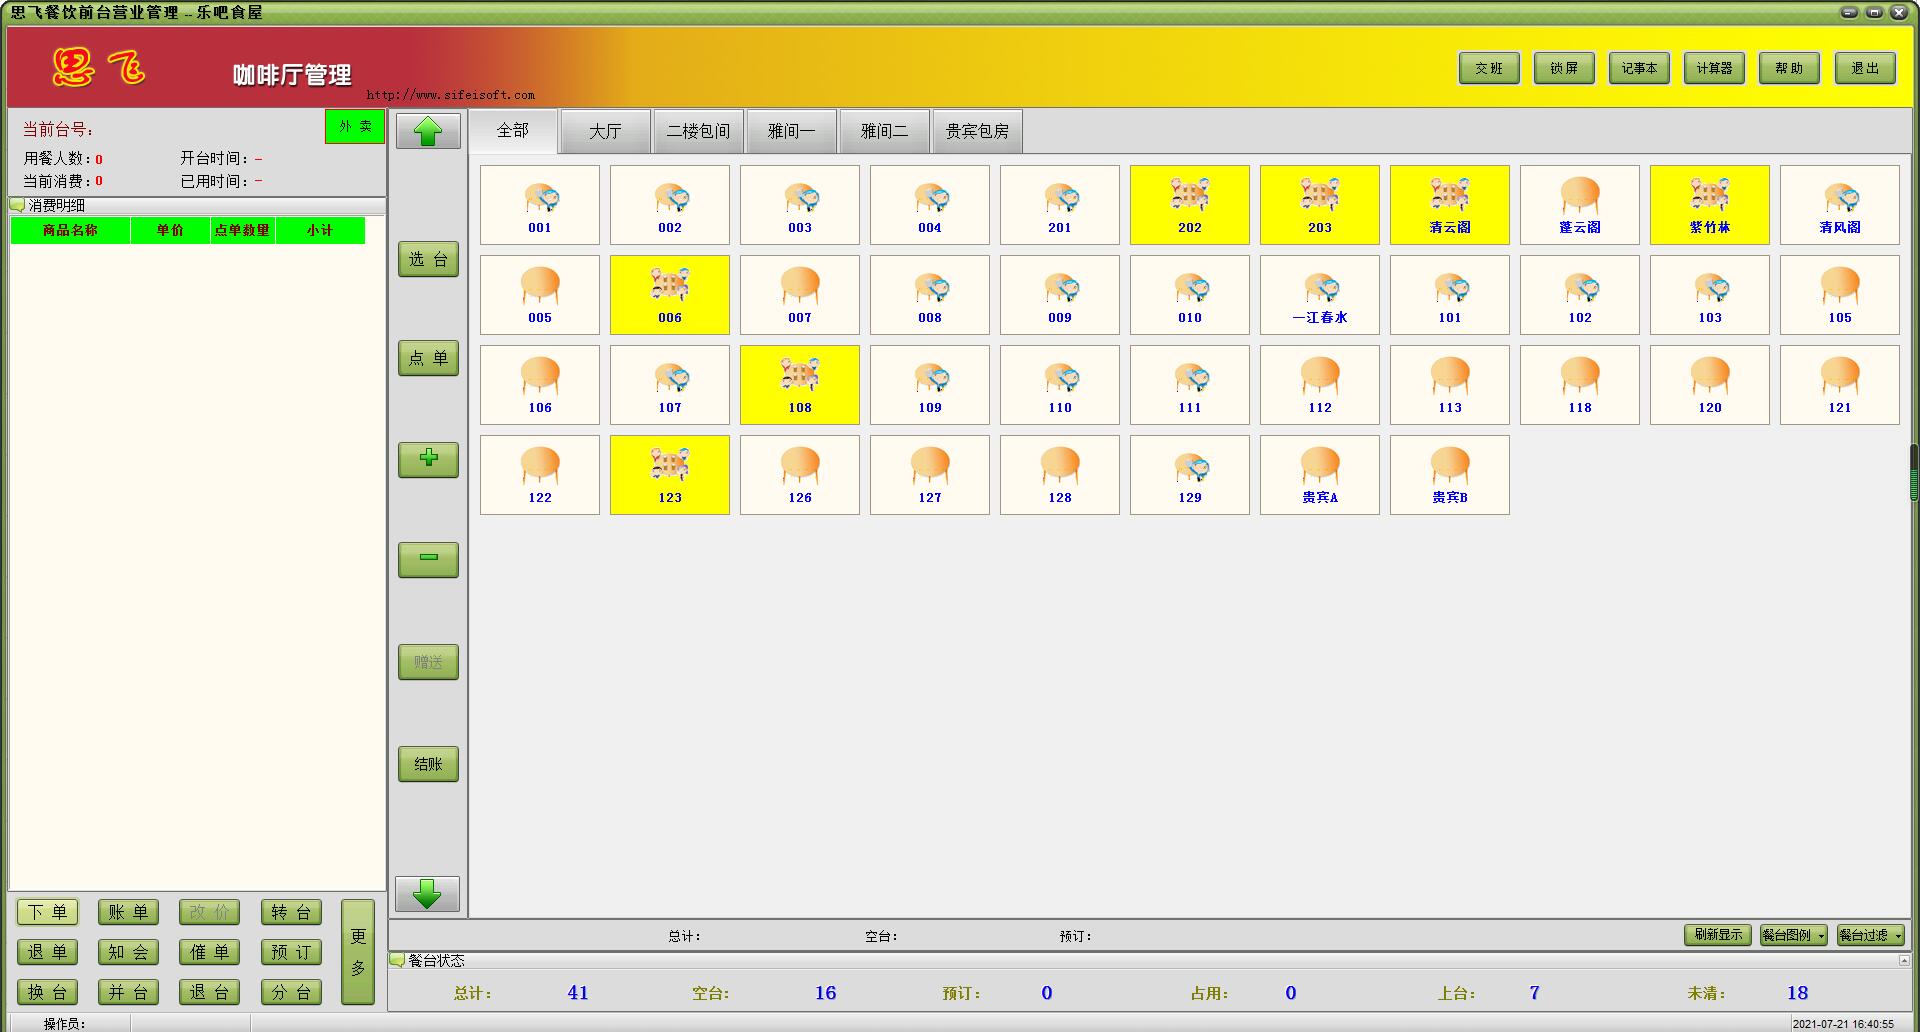
Task: Click the green down arrow button
Action: click(x=427, y=894)
